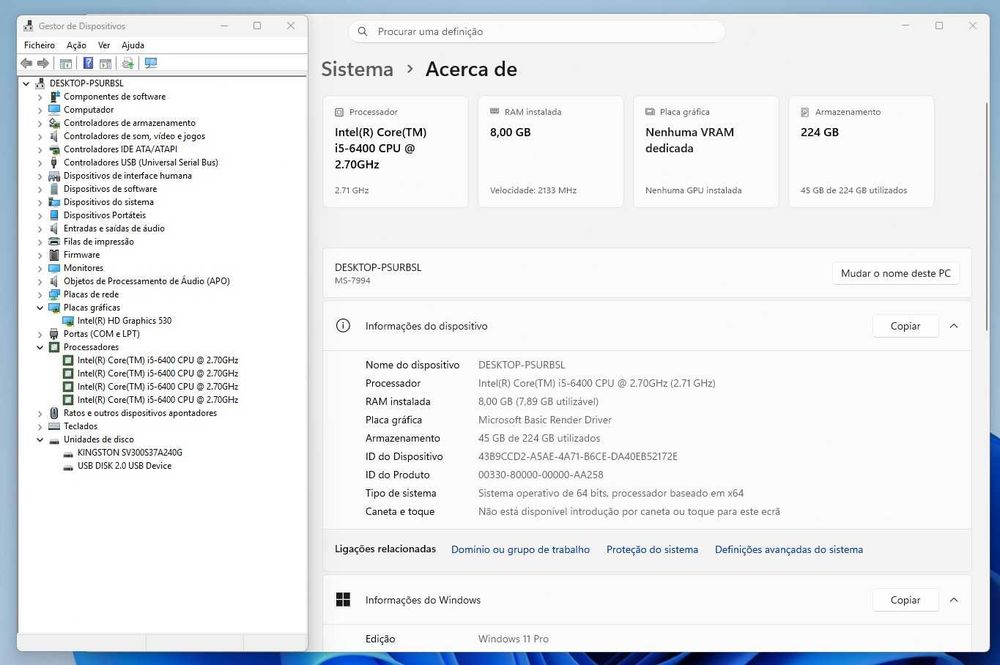Open Help via the blue question-mark icon
Image resolution: width=1000 pixels, height=665 pixels.
(88, 63)
